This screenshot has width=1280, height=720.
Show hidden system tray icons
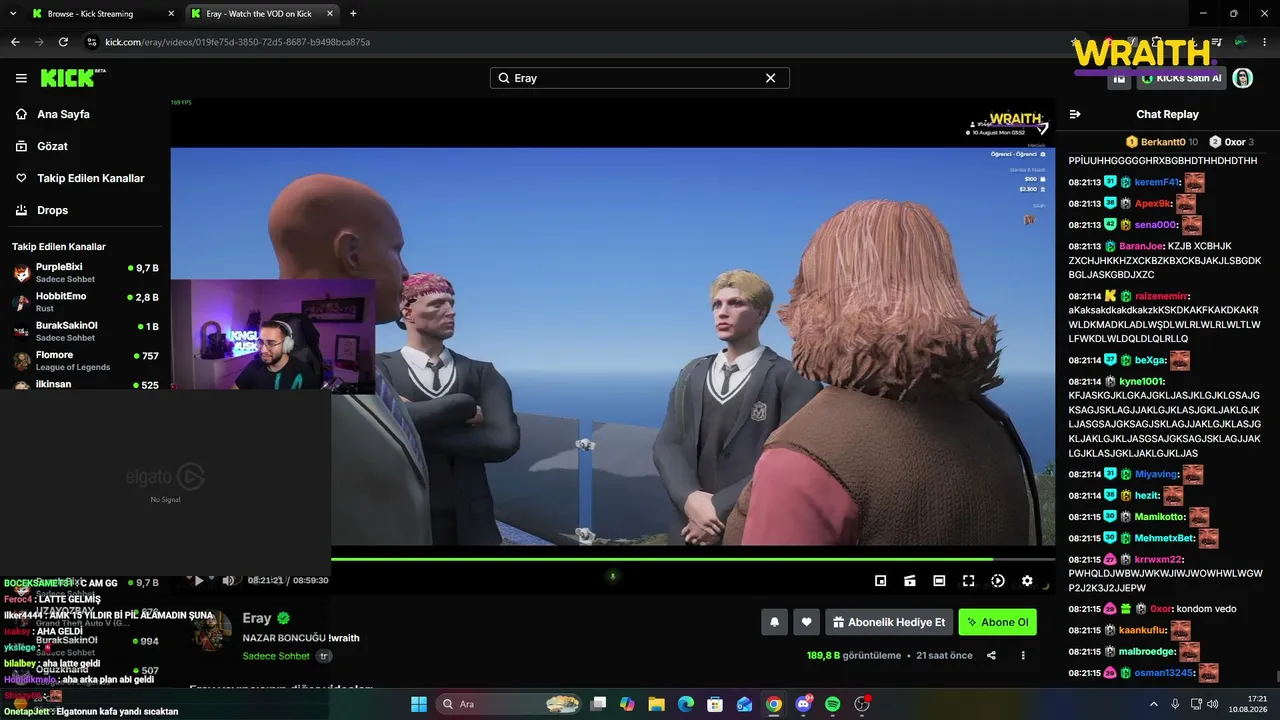tap(1155, 704)
